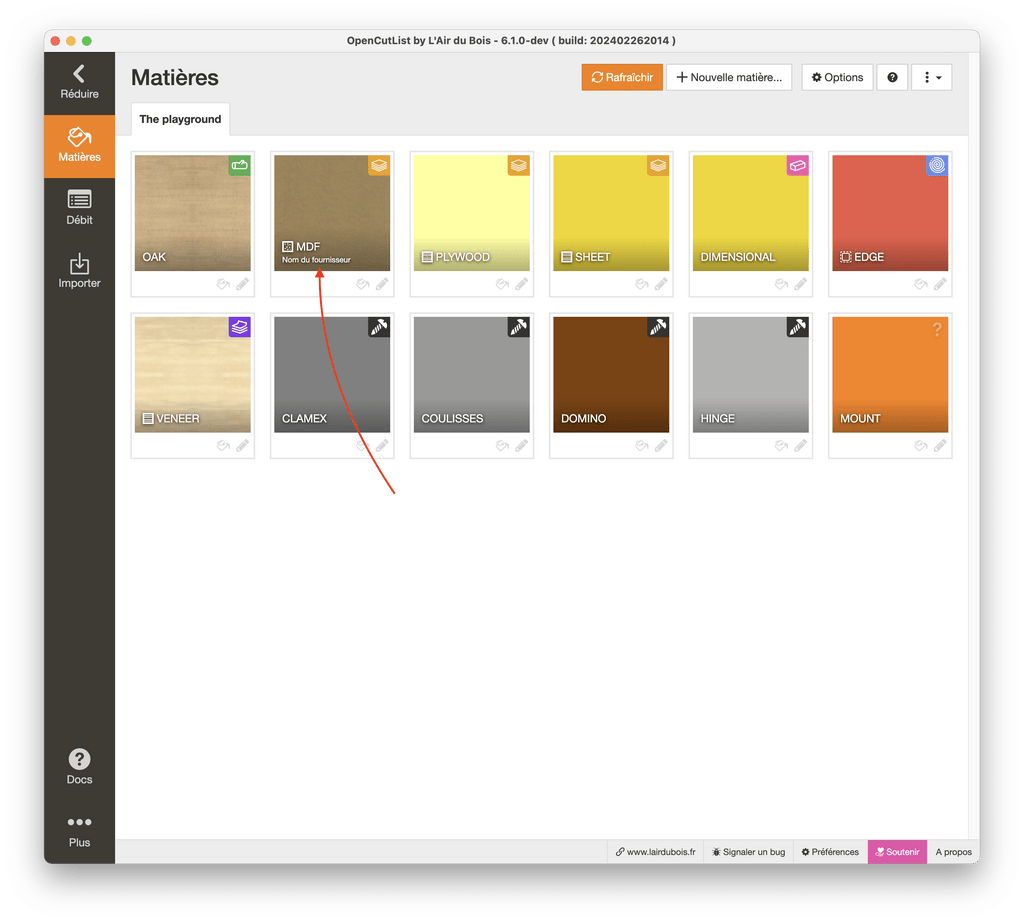Click edit pencil icon under DOMINO
This screenshot has height=922, width=1024.
(x=661, y=446)
